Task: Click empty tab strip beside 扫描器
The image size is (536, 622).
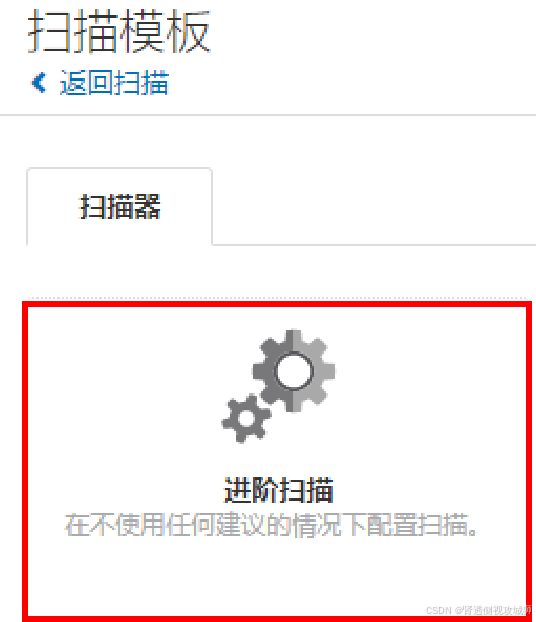Action: click(374, 206)
